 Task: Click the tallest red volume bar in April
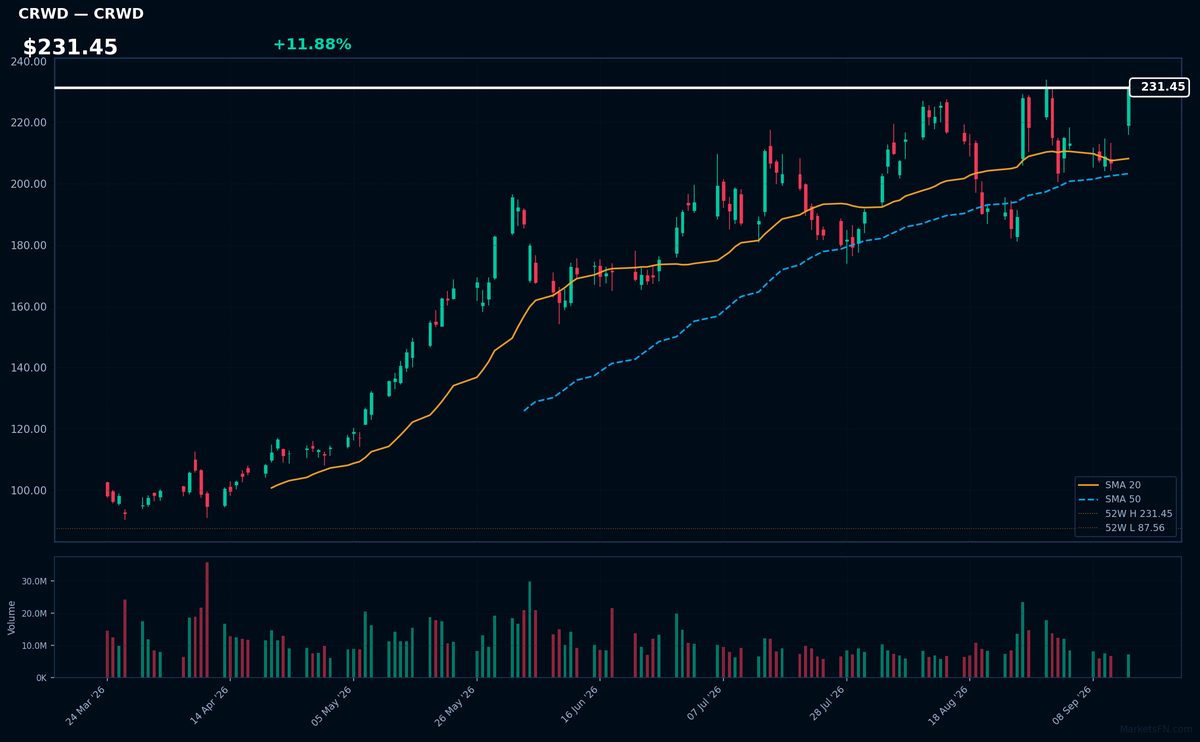click(207, 620)
